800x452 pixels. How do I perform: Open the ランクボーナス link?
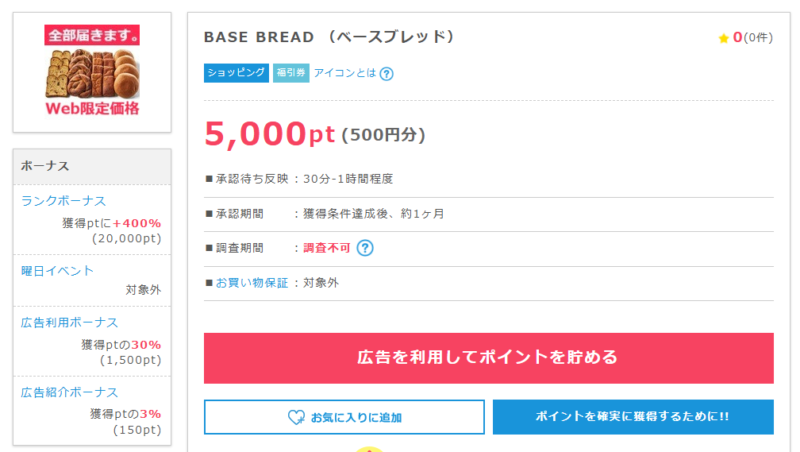click(x=63, y=201)
